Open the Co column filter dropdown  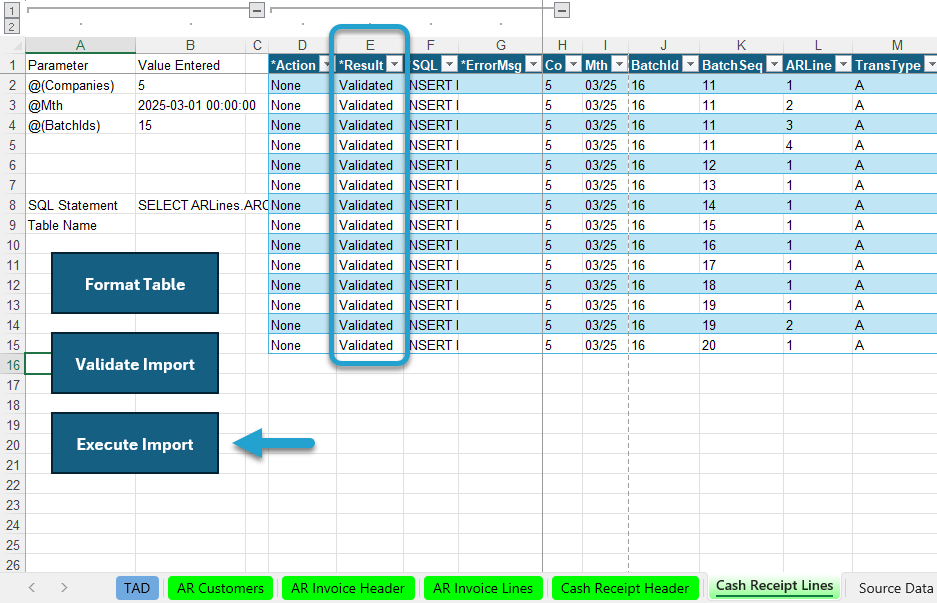(x=573, y=65)
